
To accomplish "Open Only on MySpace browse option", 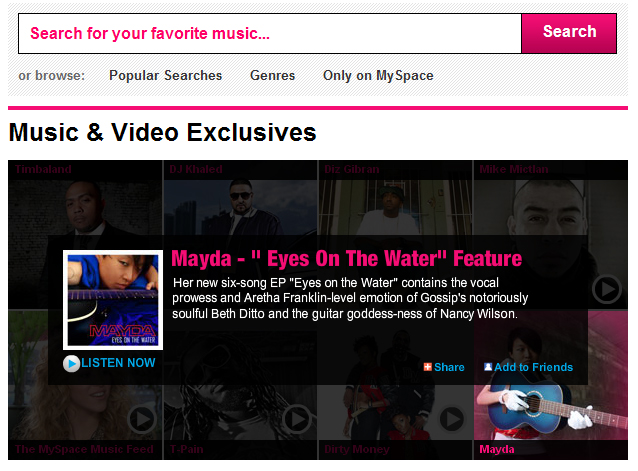I will pyautogui.click(x=378, y=76).
